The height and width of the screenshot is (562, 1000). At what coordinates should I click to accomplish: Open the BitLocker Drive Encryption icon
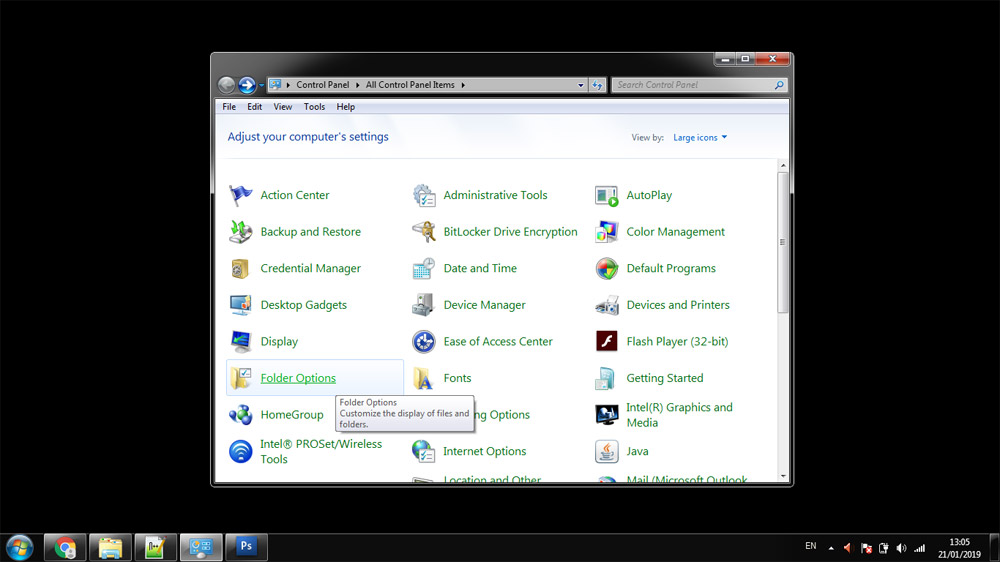[x=424, y=232]
